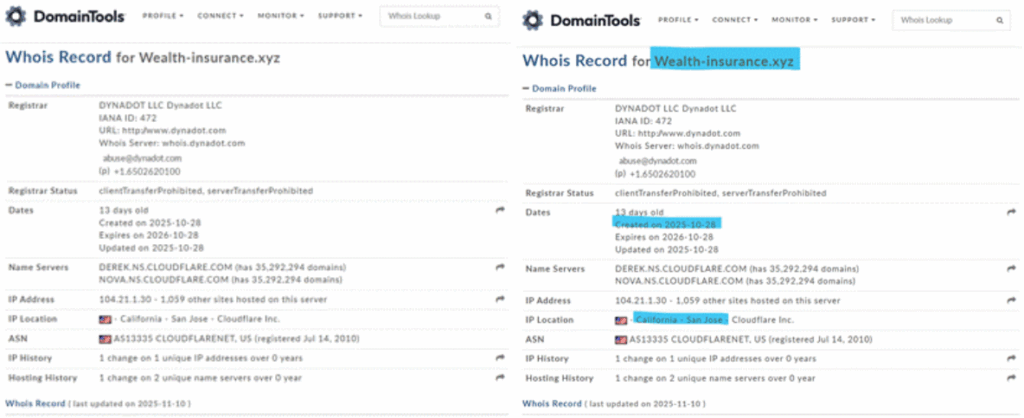1024x418 pixels.
Task: Click DomainTools gear logo in right page
Action: [x=533, y=20]
